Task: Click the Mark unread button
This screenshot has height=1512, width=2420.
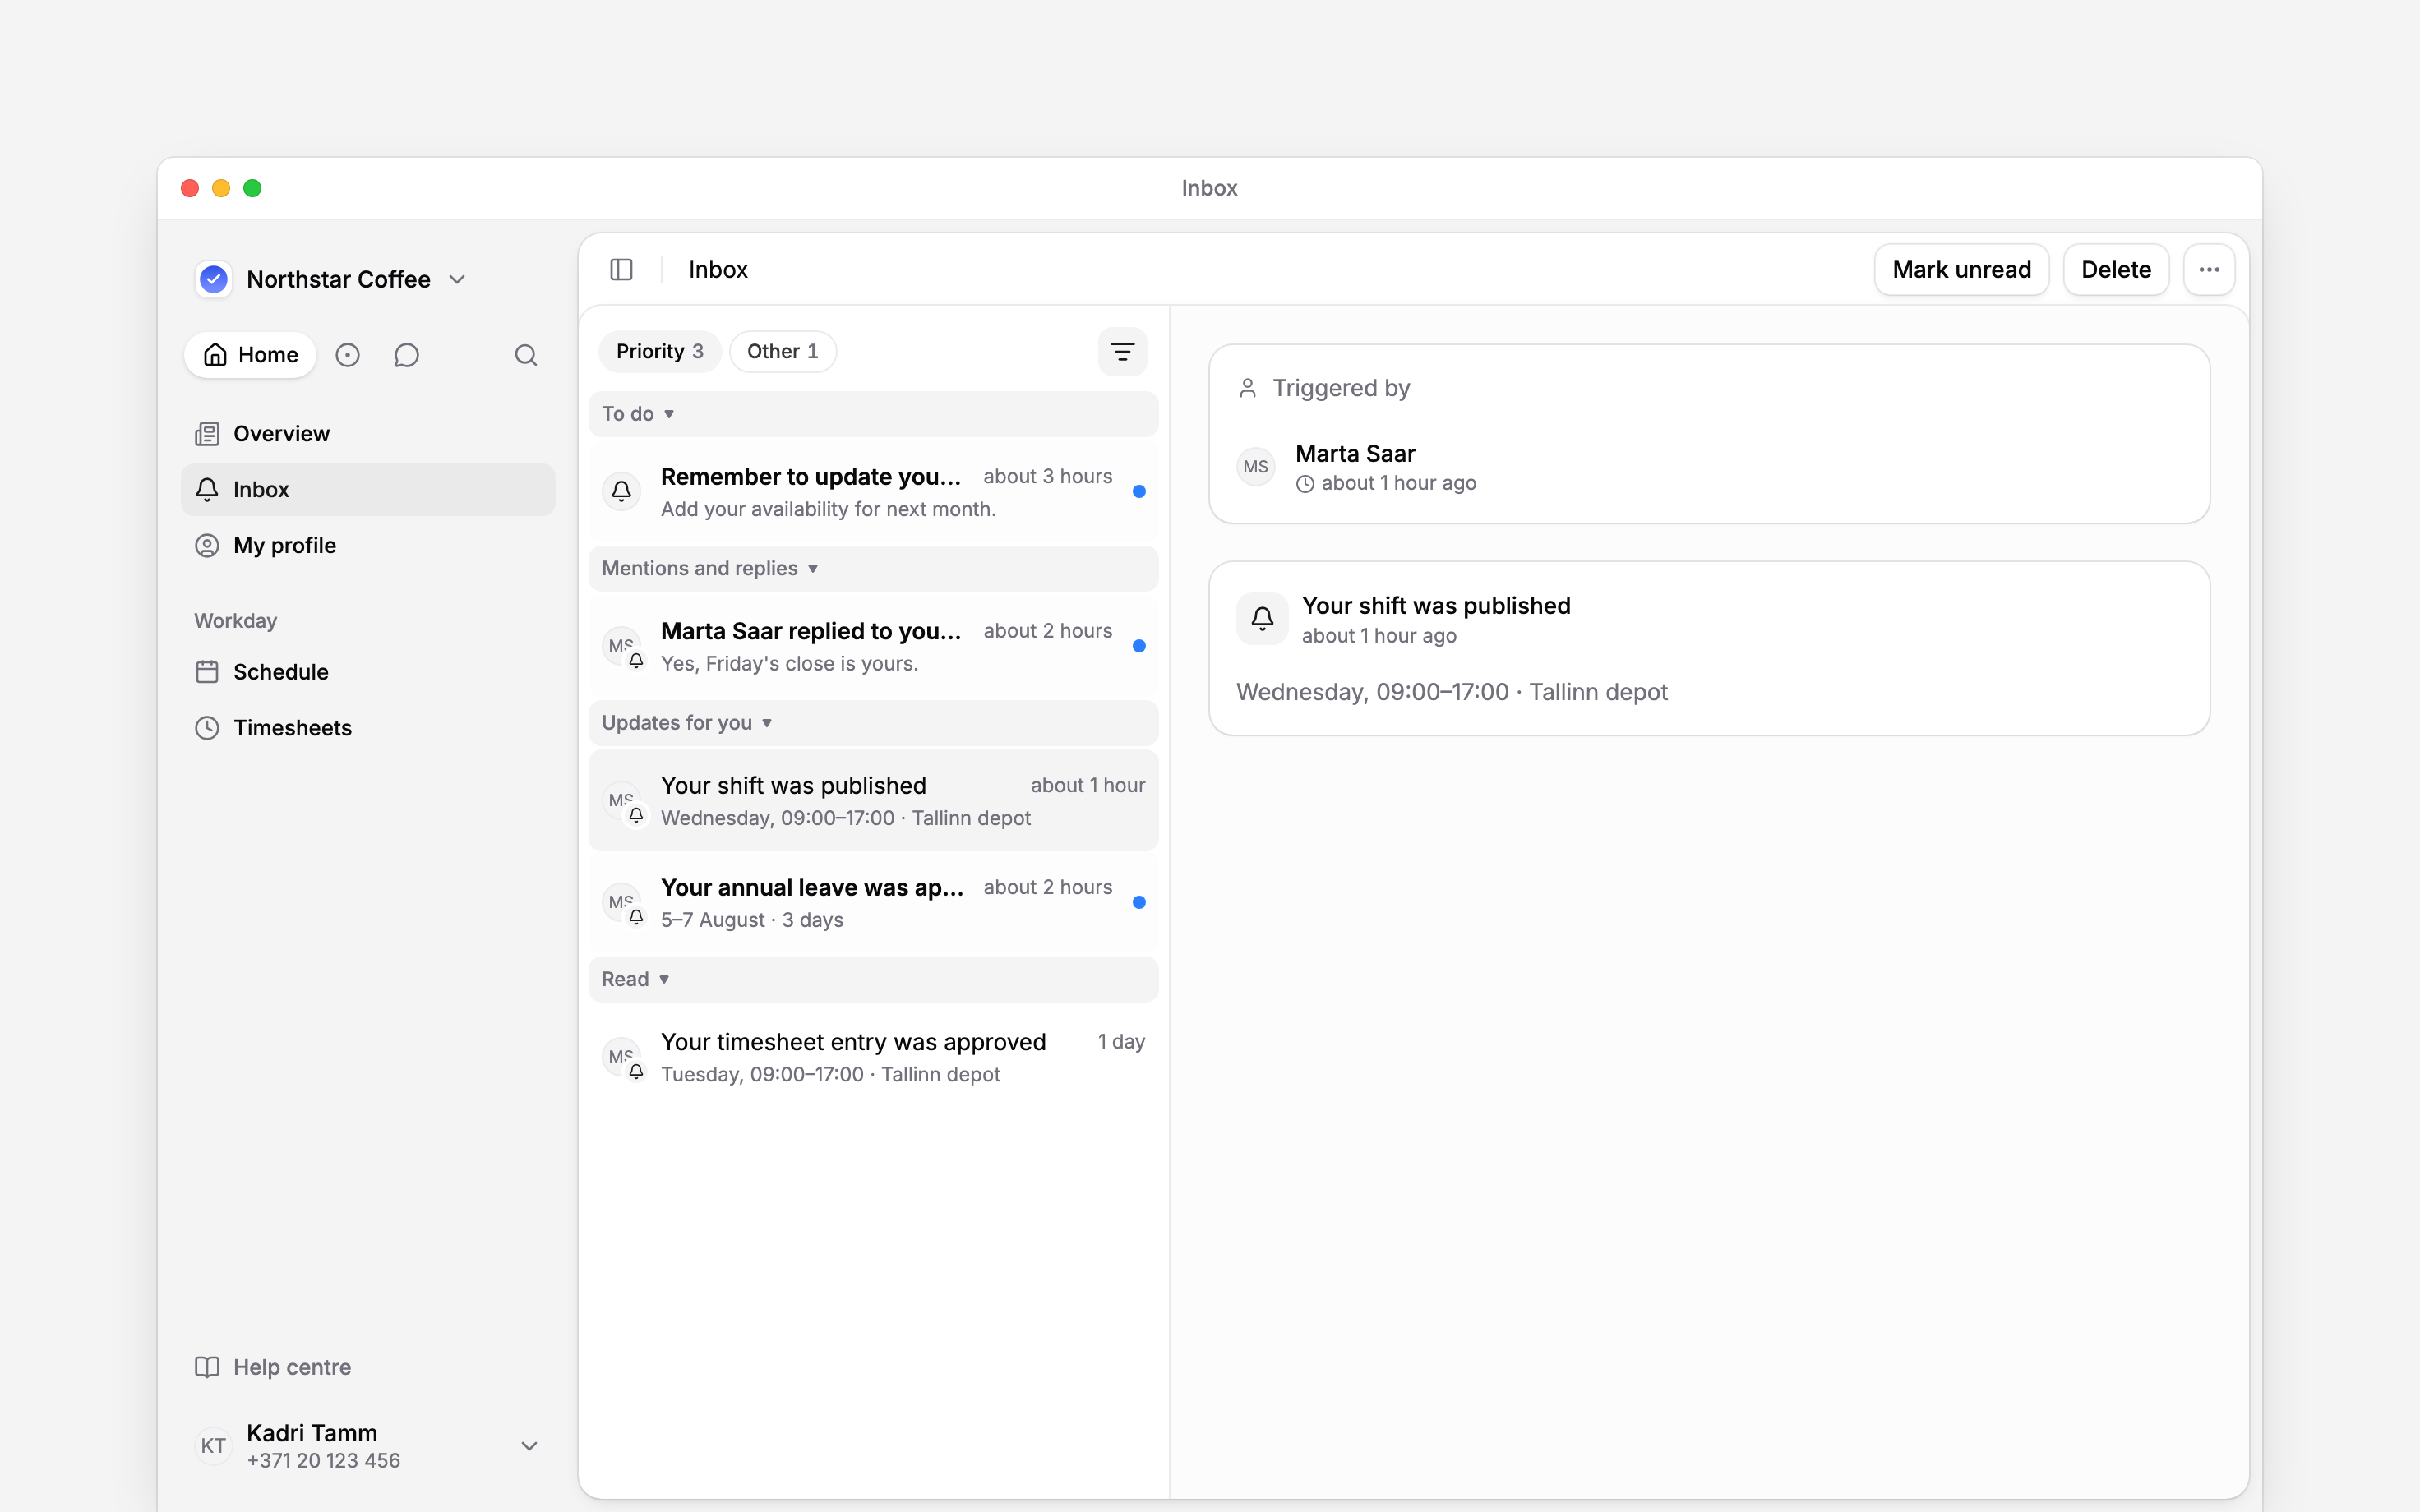Action: pyautogui.click(x=1961, y=270)
